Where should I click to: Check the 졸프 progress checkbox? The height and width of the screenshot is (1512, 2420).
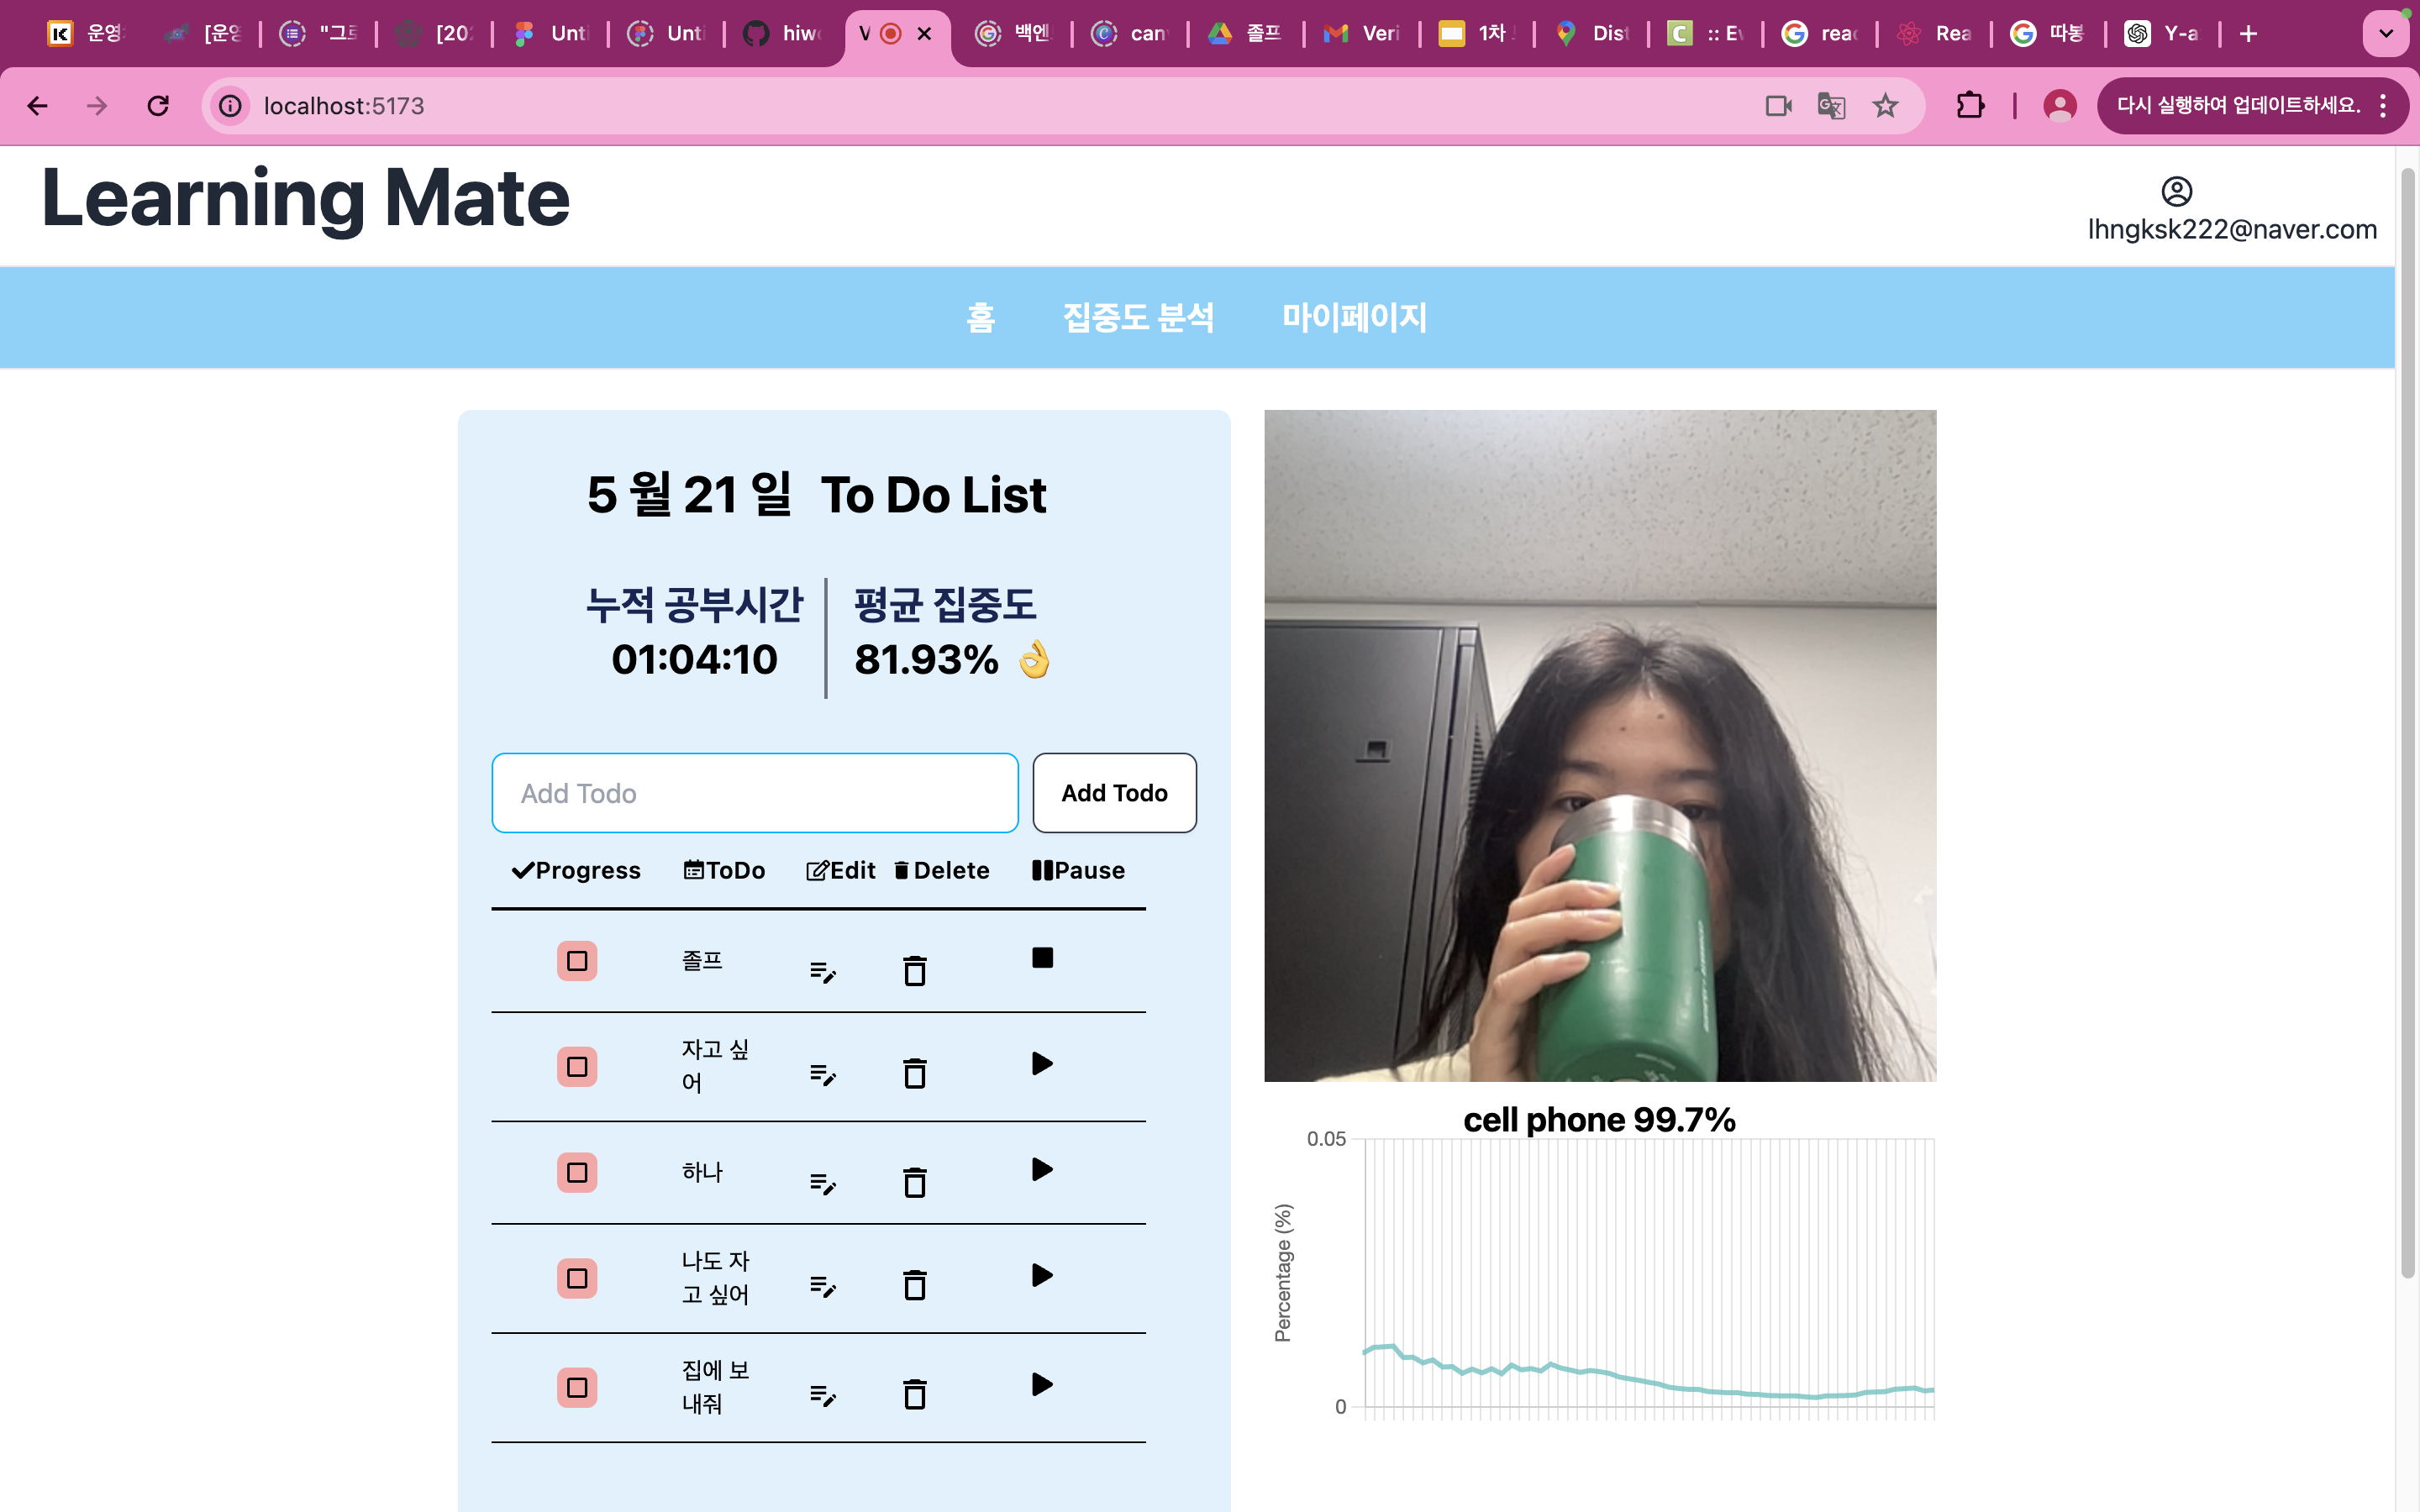tap(577, 961)
